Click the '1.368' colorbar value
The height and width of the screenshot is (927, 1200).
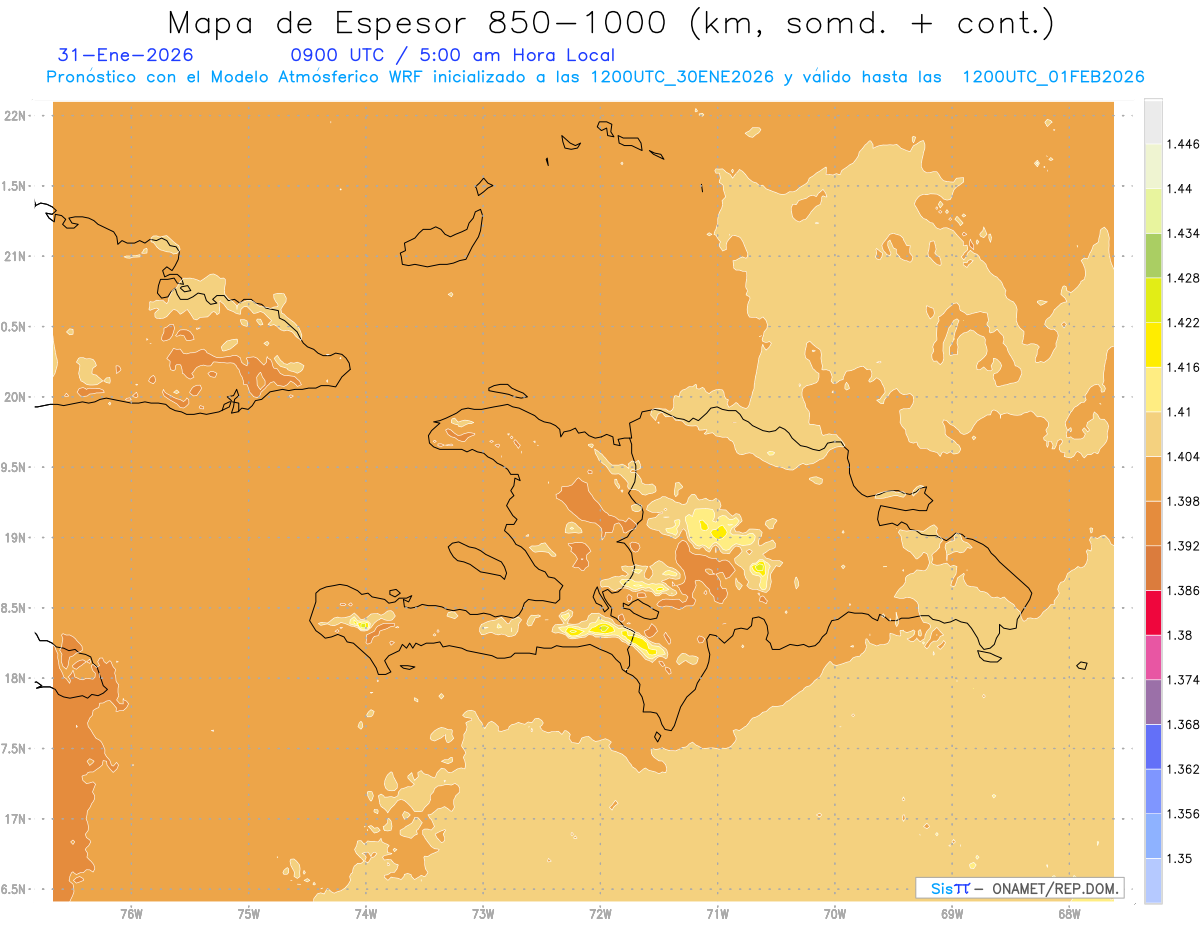1183,725
